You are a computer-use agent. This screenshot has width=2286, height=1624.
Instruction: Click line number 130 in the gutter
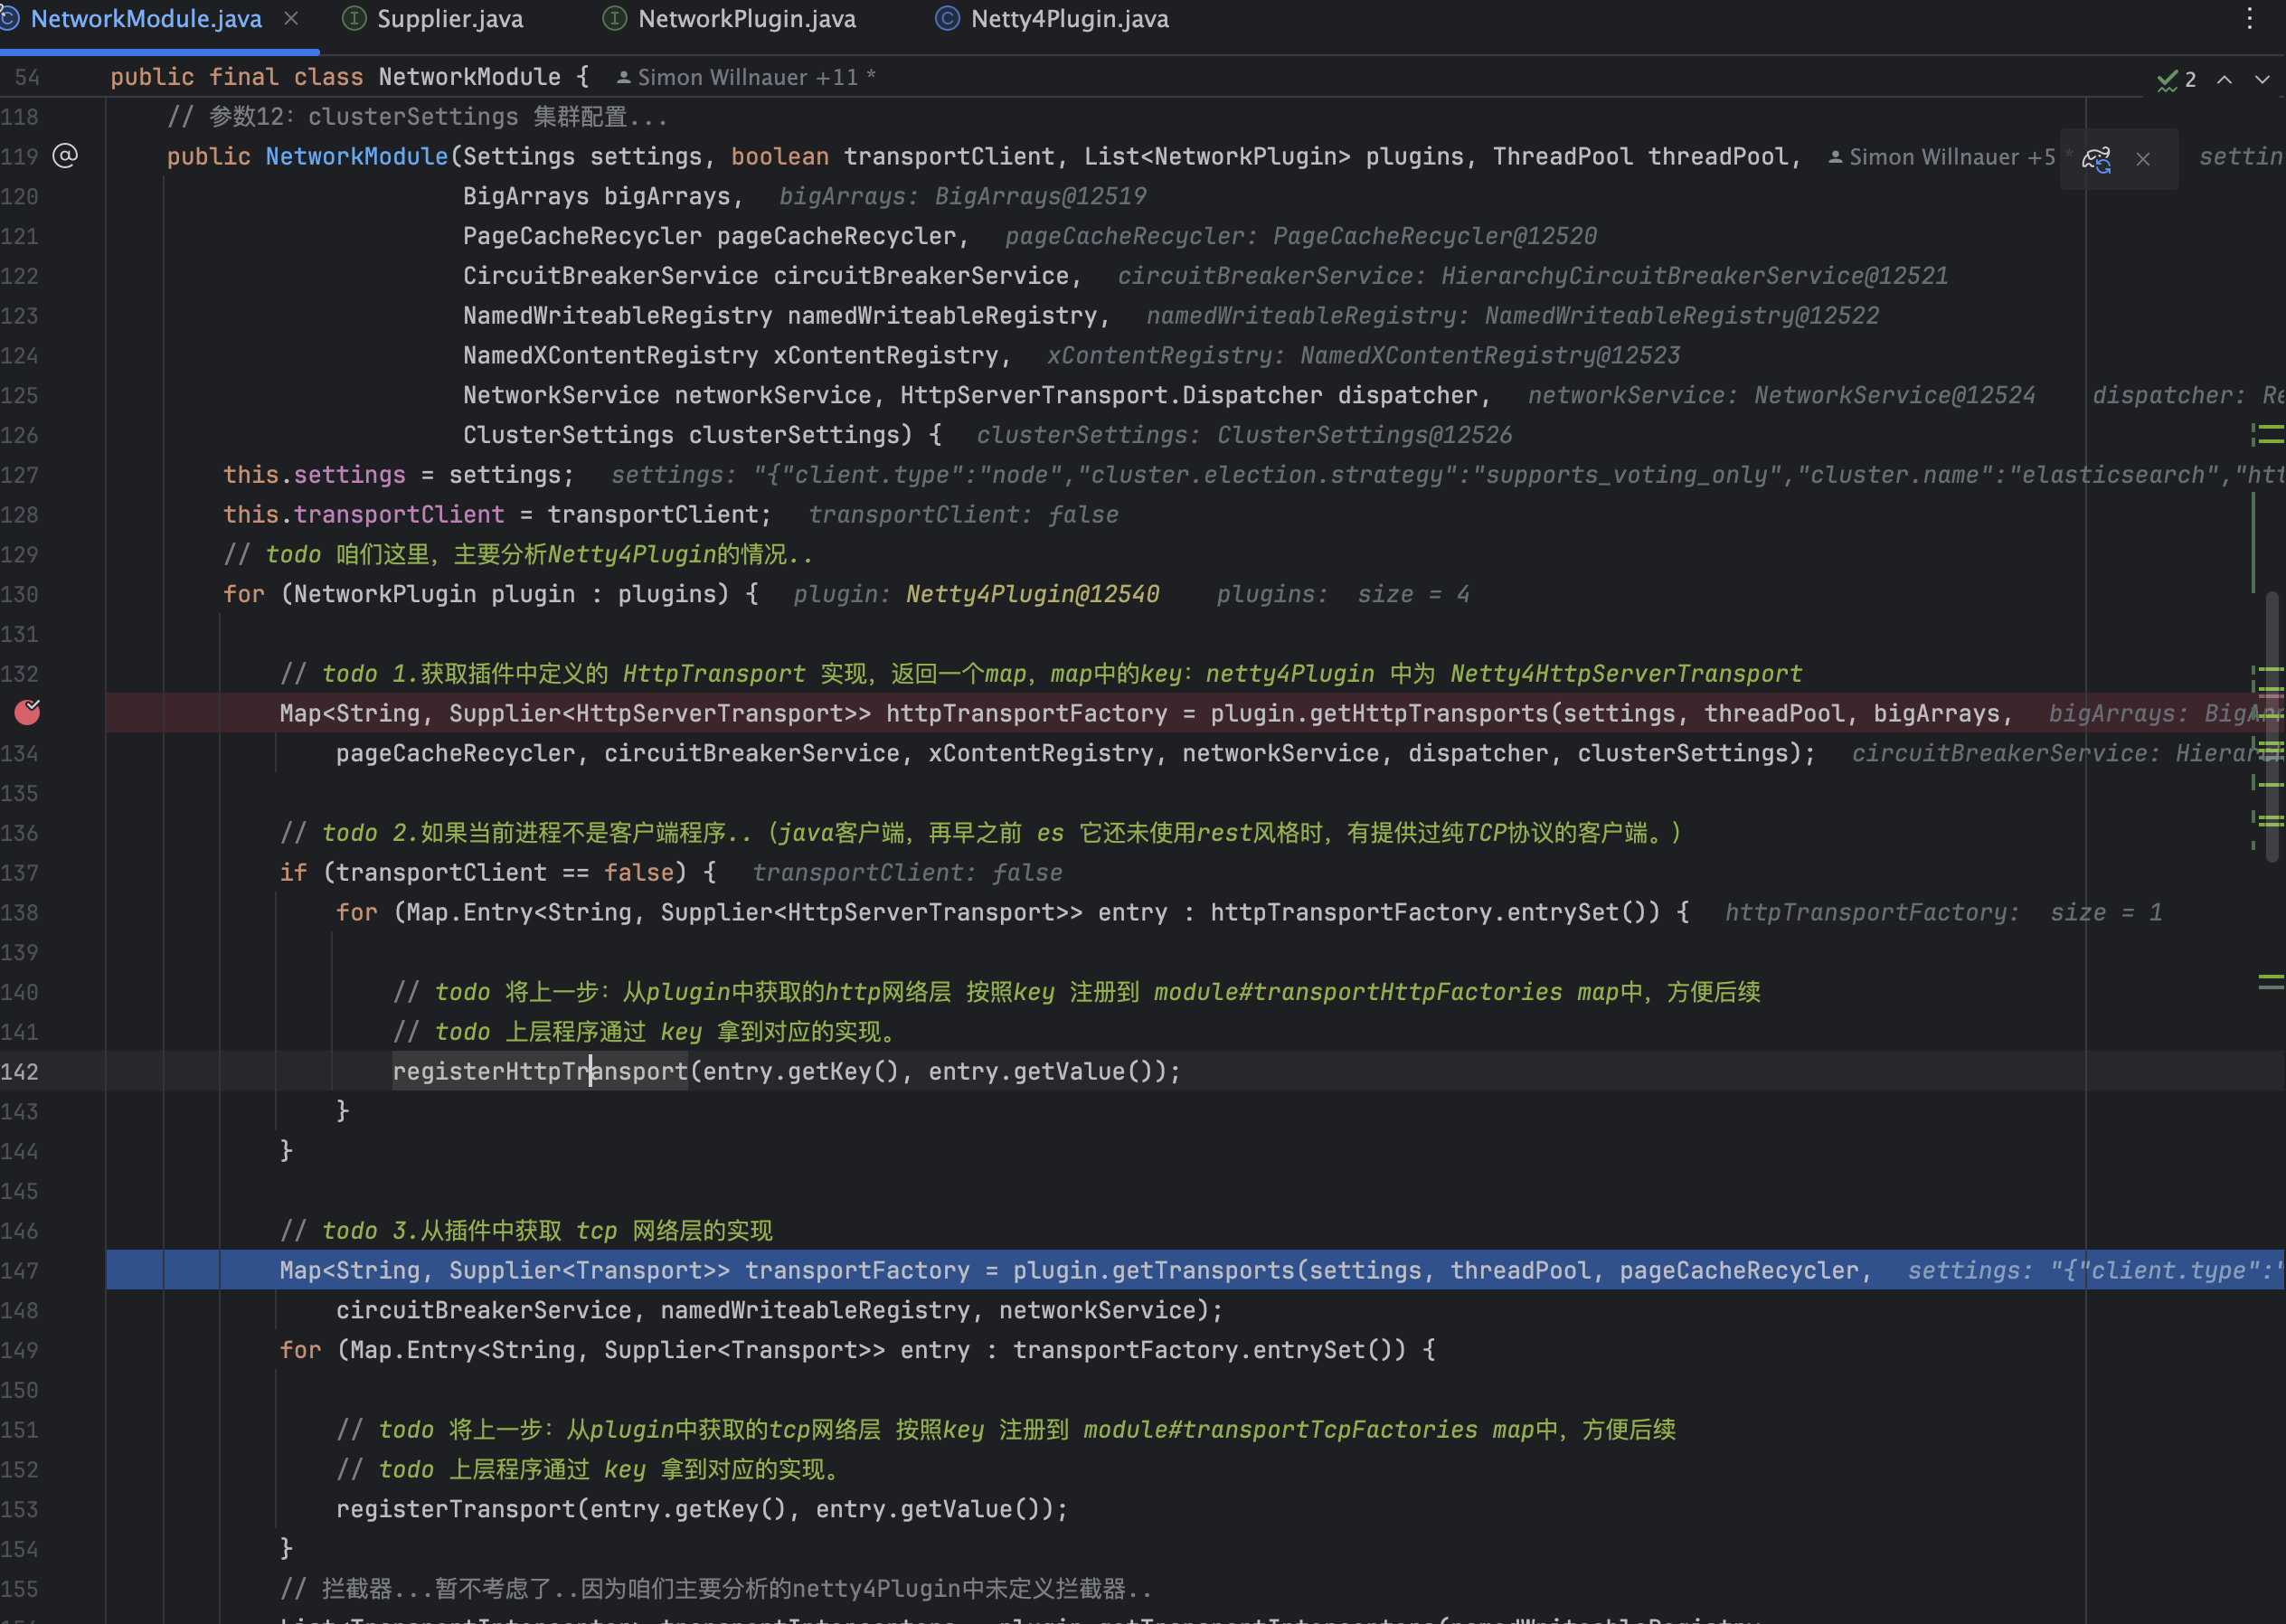(20, 594)
